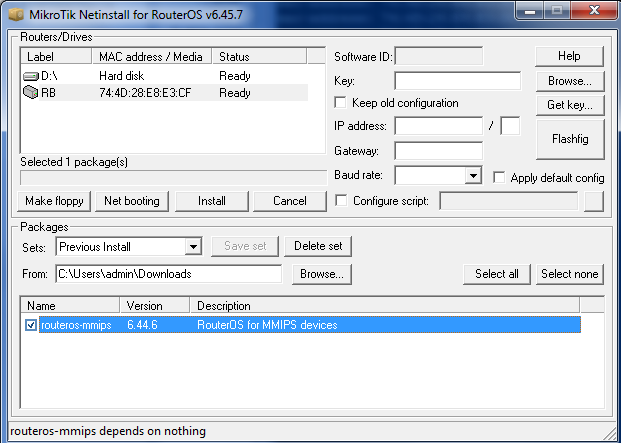Image resolution: width=621 pixels, height=443 pixels.
Task: Start installation with Install button
Action: click(x=212, y=201)
